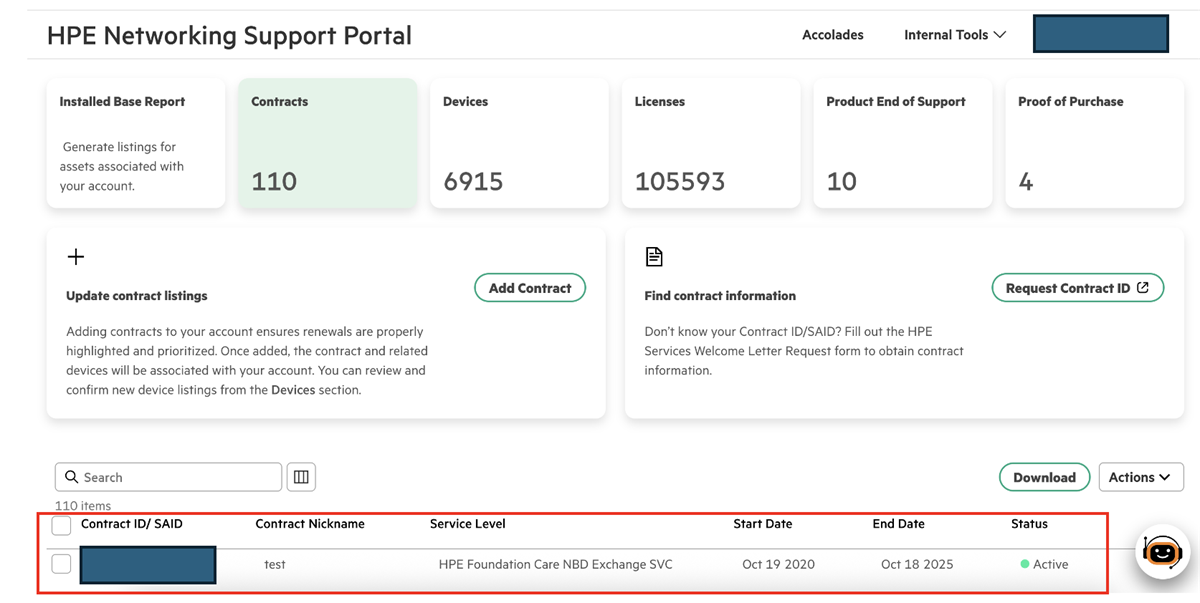Screen dimensions: 1200x603
Task: Click into the Search input field
Action: click(x=168, y=477)
